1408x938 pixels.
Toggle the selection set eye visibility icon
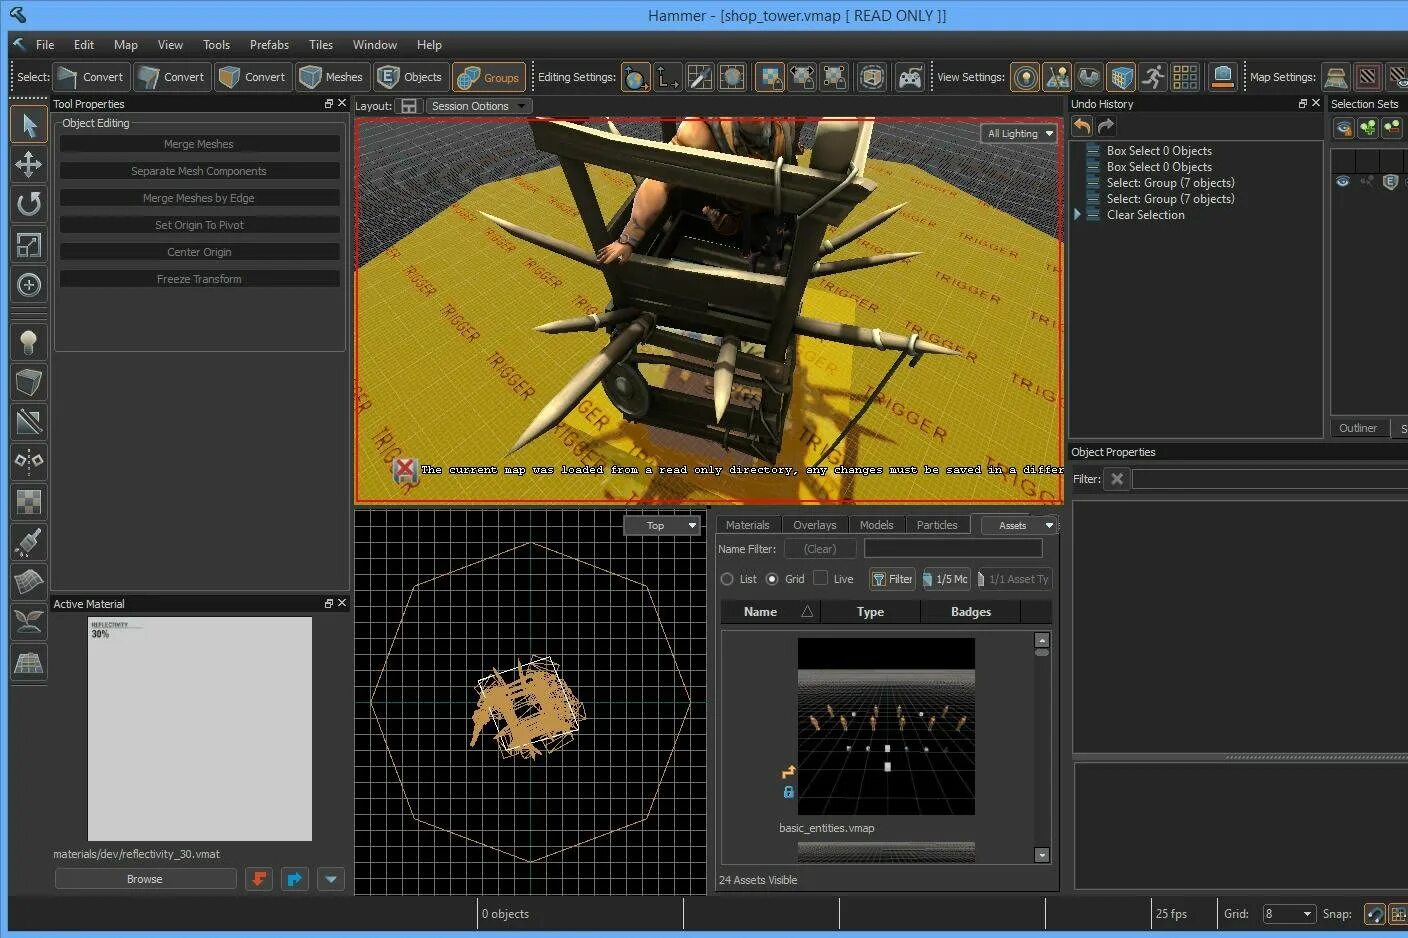click(1343, 181)
